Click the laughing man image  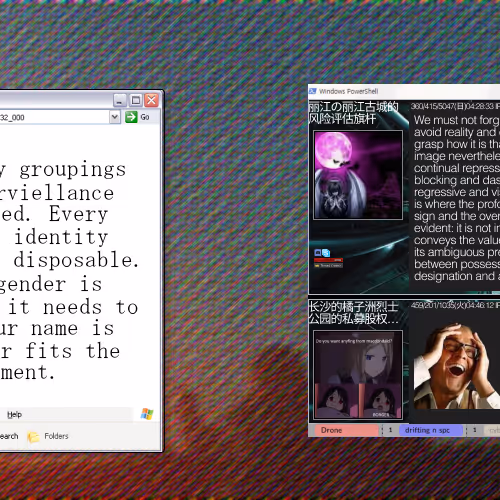(457, 366)
